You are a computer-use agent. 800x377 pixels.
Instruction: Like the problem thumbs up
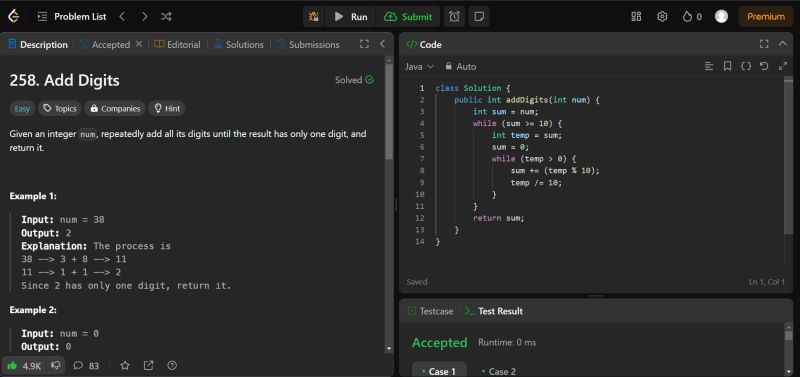[24, 365]
